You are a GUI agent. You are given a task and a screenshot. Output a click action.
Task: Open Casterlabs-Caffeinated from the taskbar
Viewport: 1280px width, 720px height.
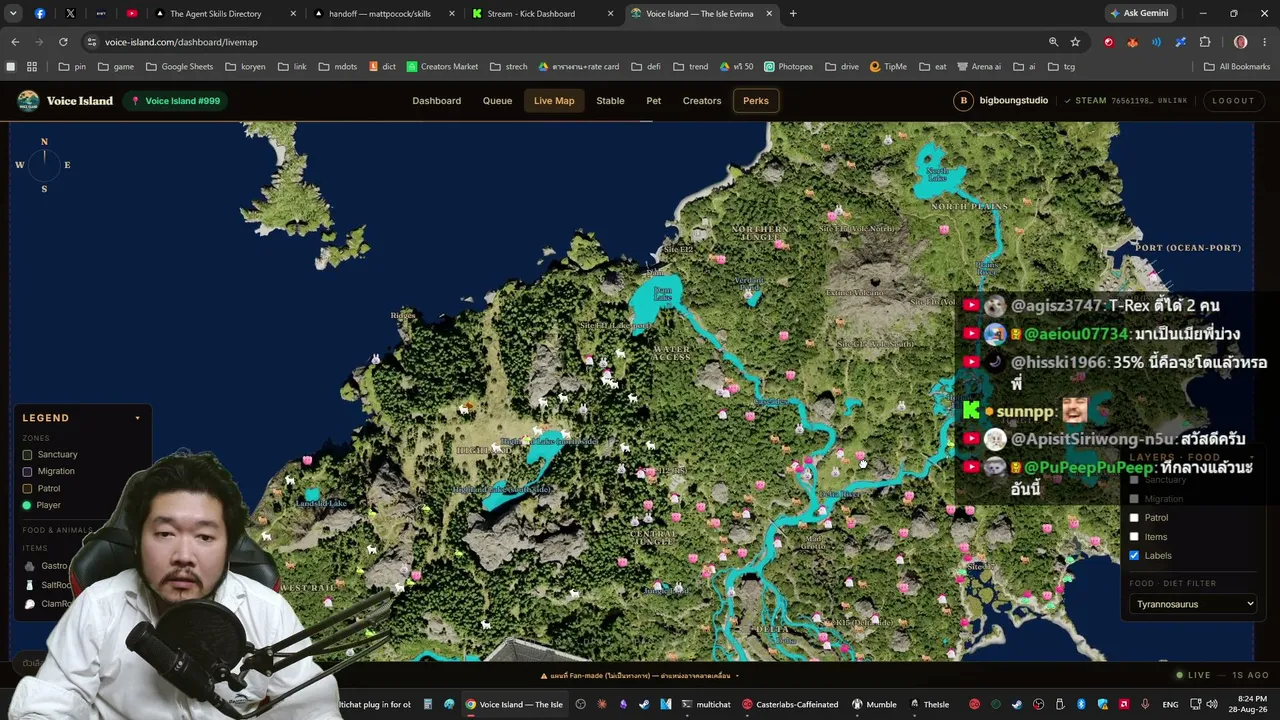(790, 704)
